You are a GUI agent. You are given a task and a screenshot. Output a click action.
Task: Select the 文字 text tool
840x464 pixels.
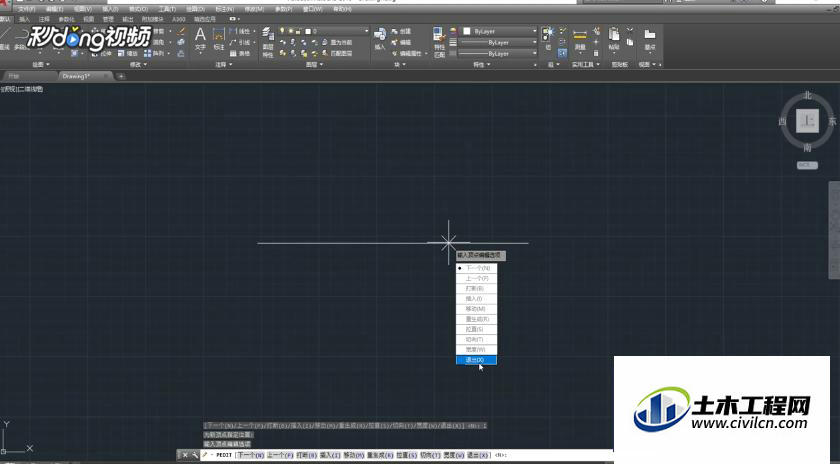pos(200,40)
